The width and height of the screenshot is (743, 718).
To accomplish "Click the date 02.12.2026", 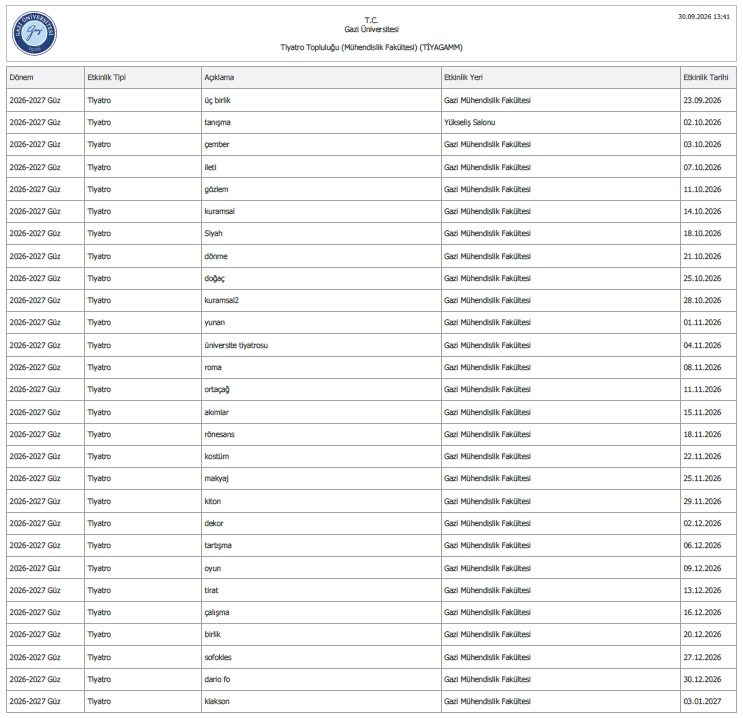I will tap(702, 523).
